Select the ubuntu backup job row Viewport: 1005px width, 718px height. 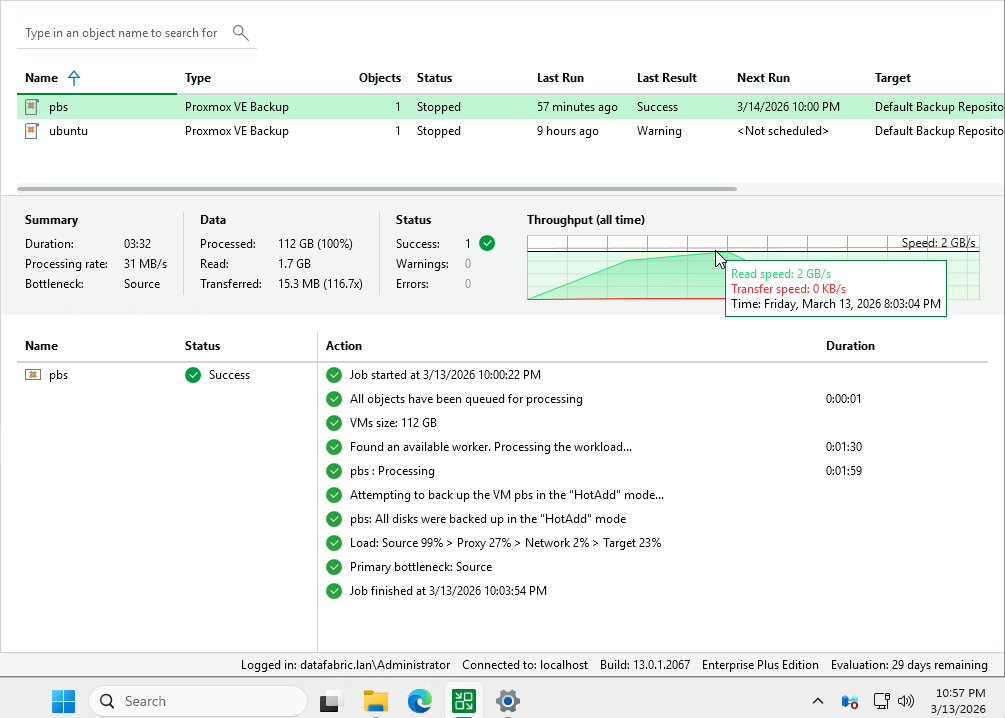pos(511,131)
